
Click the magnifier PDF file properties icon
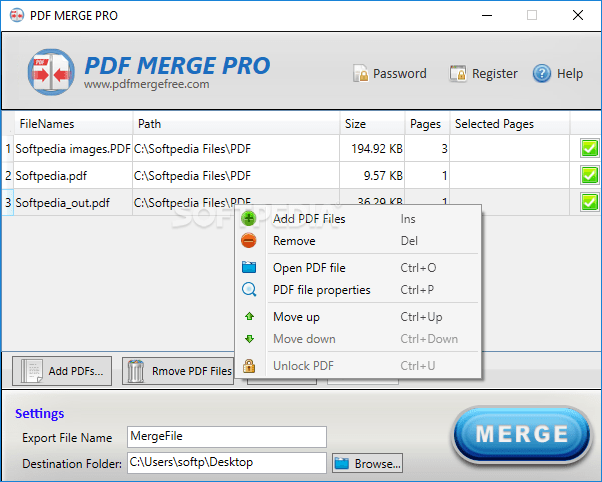(x=249, y=289)
